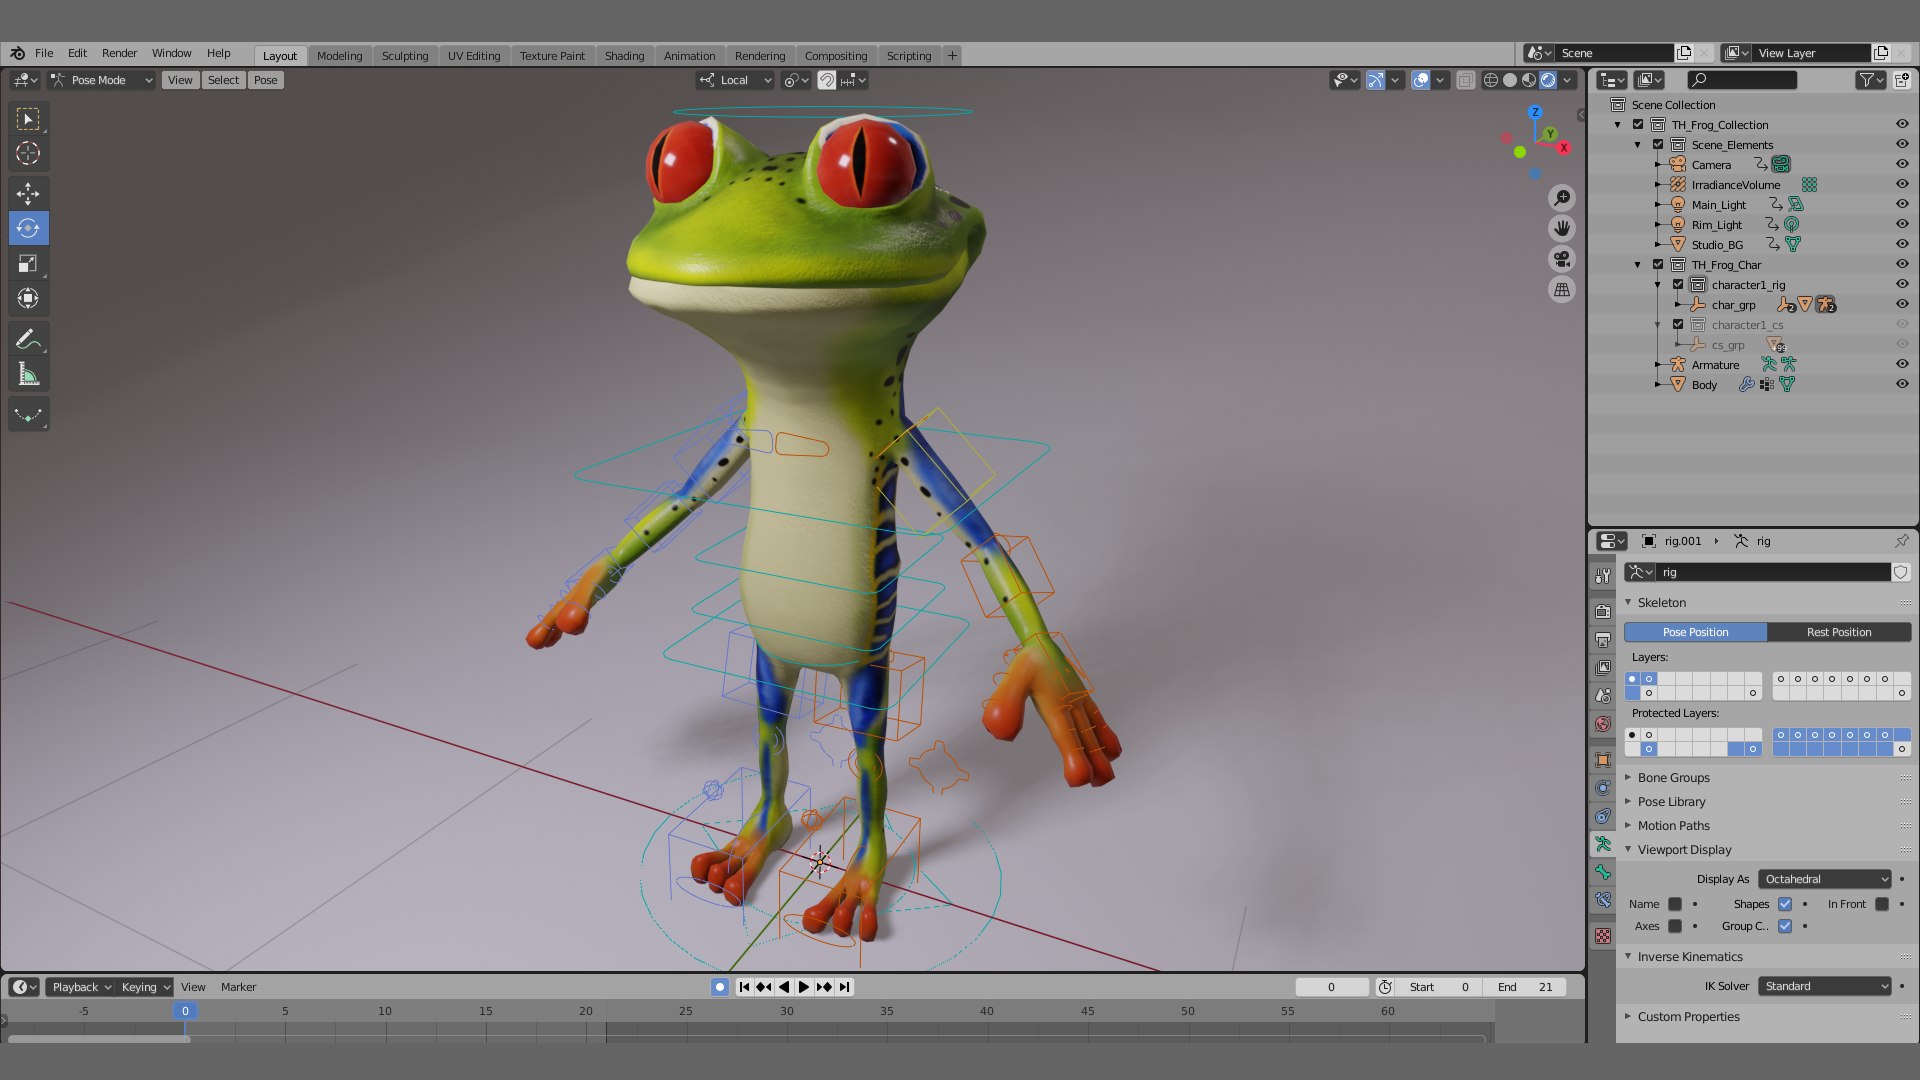This screenshot has width=1920, height=1080.
Task: Select the Scale tool icon
Action: tap(28, 263)
